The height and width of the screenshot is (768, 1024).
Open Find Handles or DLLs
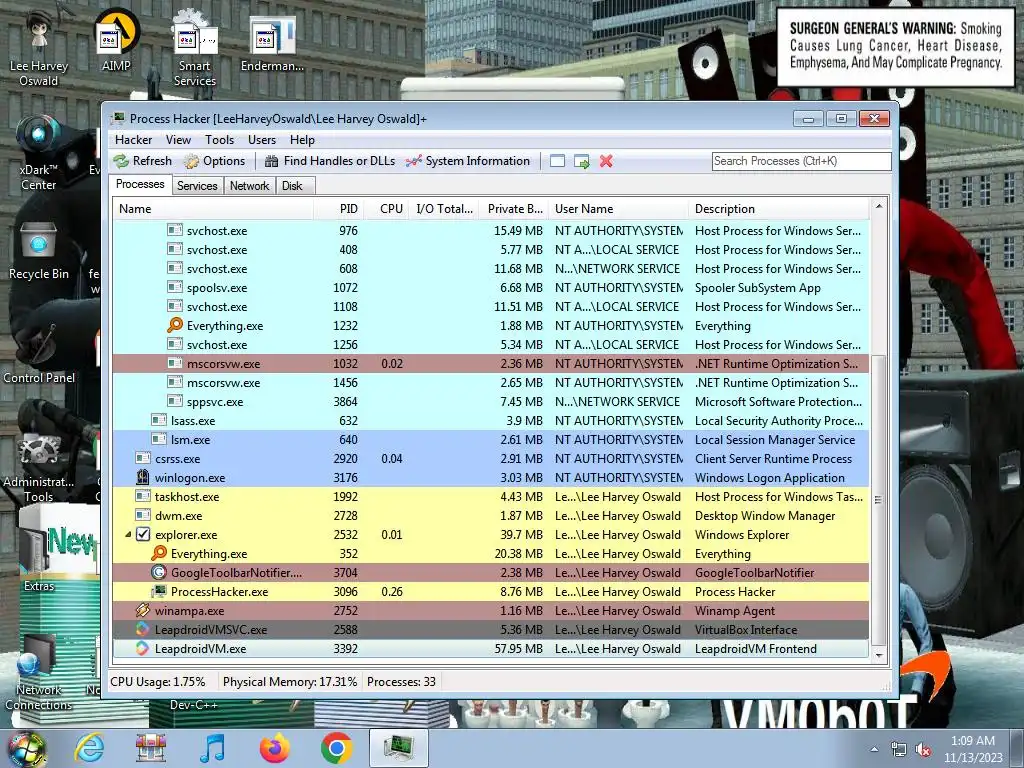[330, 161]
